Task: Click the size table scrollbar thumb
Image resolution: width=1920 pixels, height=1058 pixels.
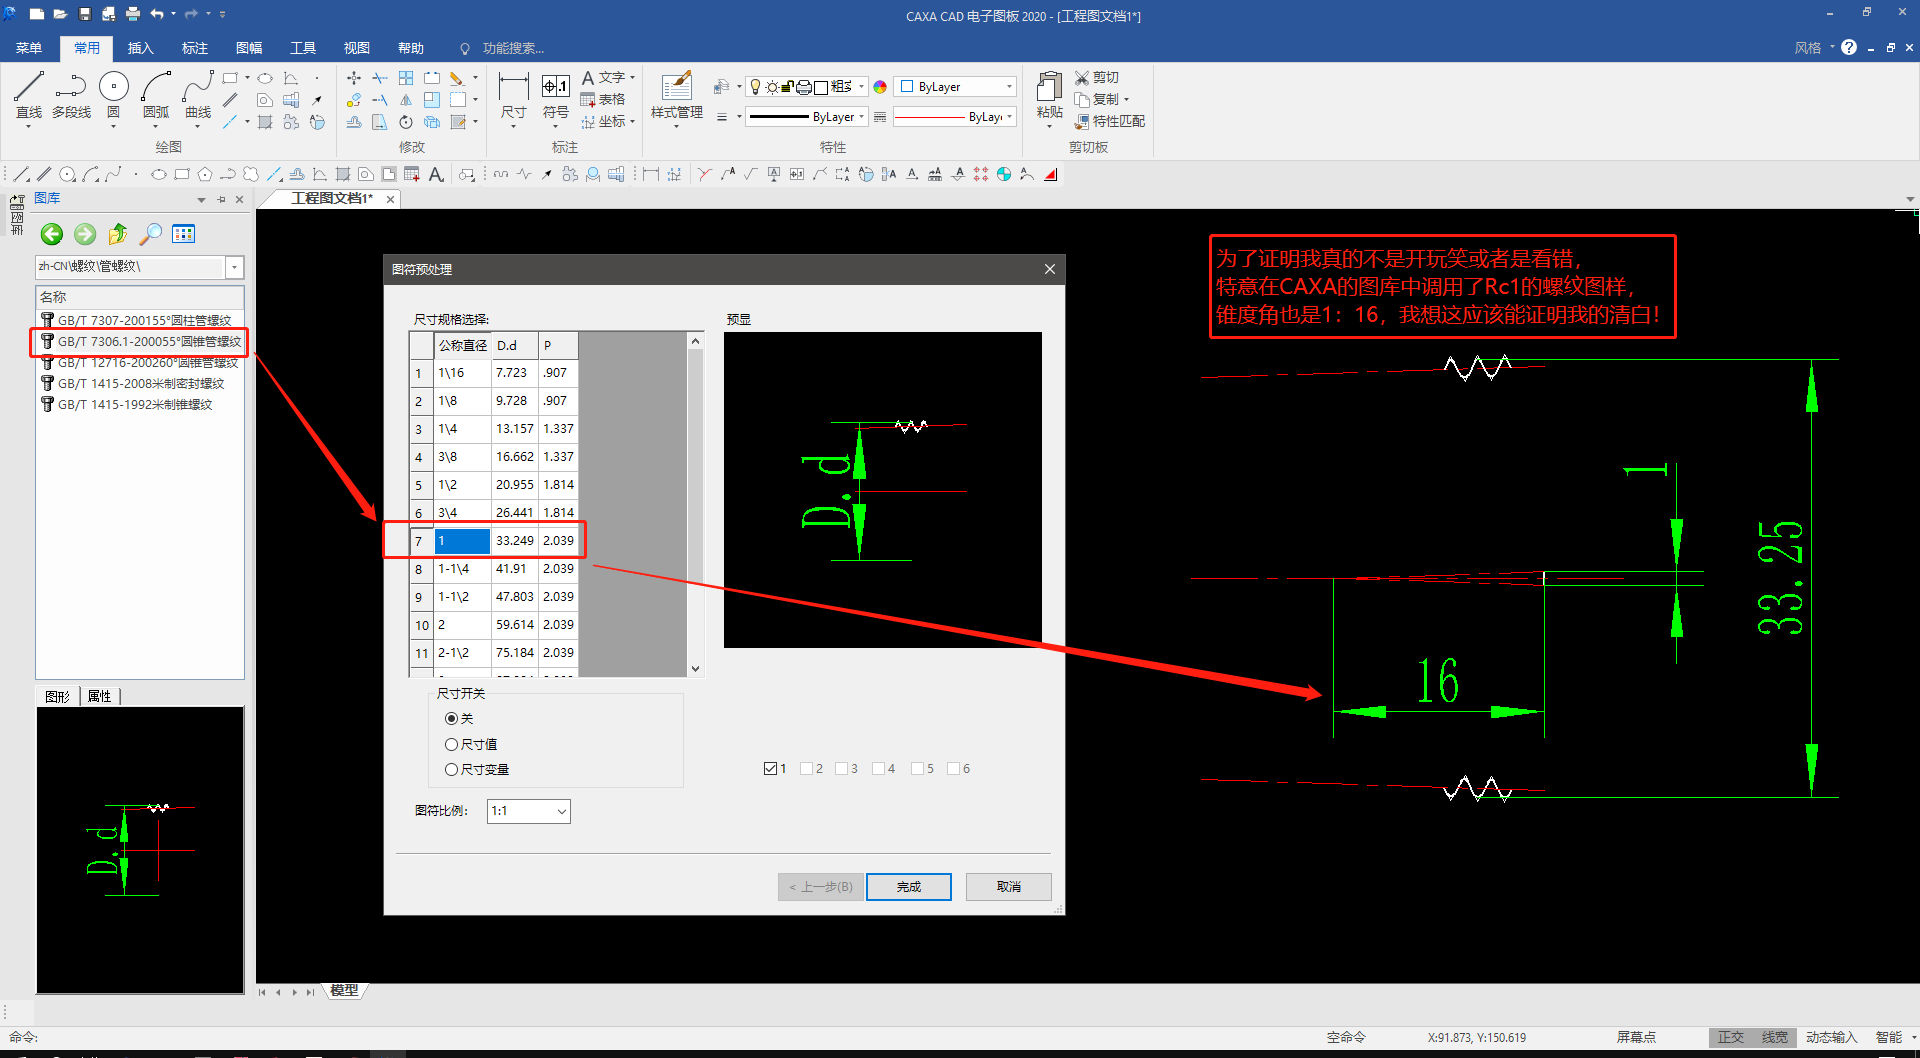Action: tap(695, 465)
